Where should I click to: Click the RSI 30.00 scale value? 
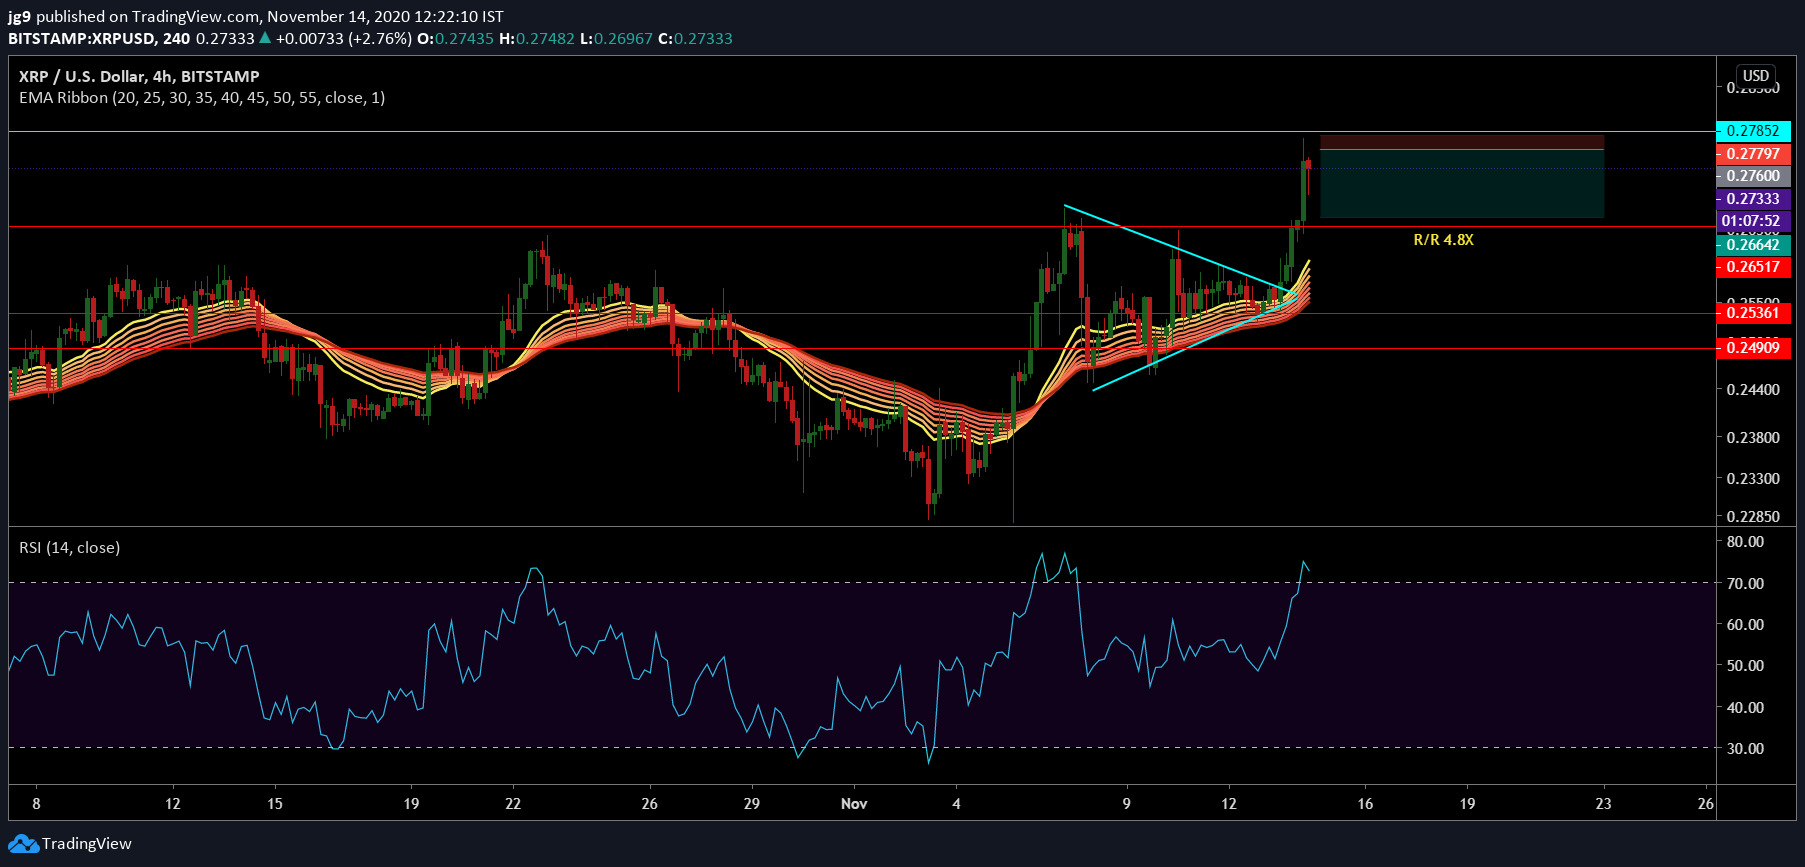point(1745,749)
